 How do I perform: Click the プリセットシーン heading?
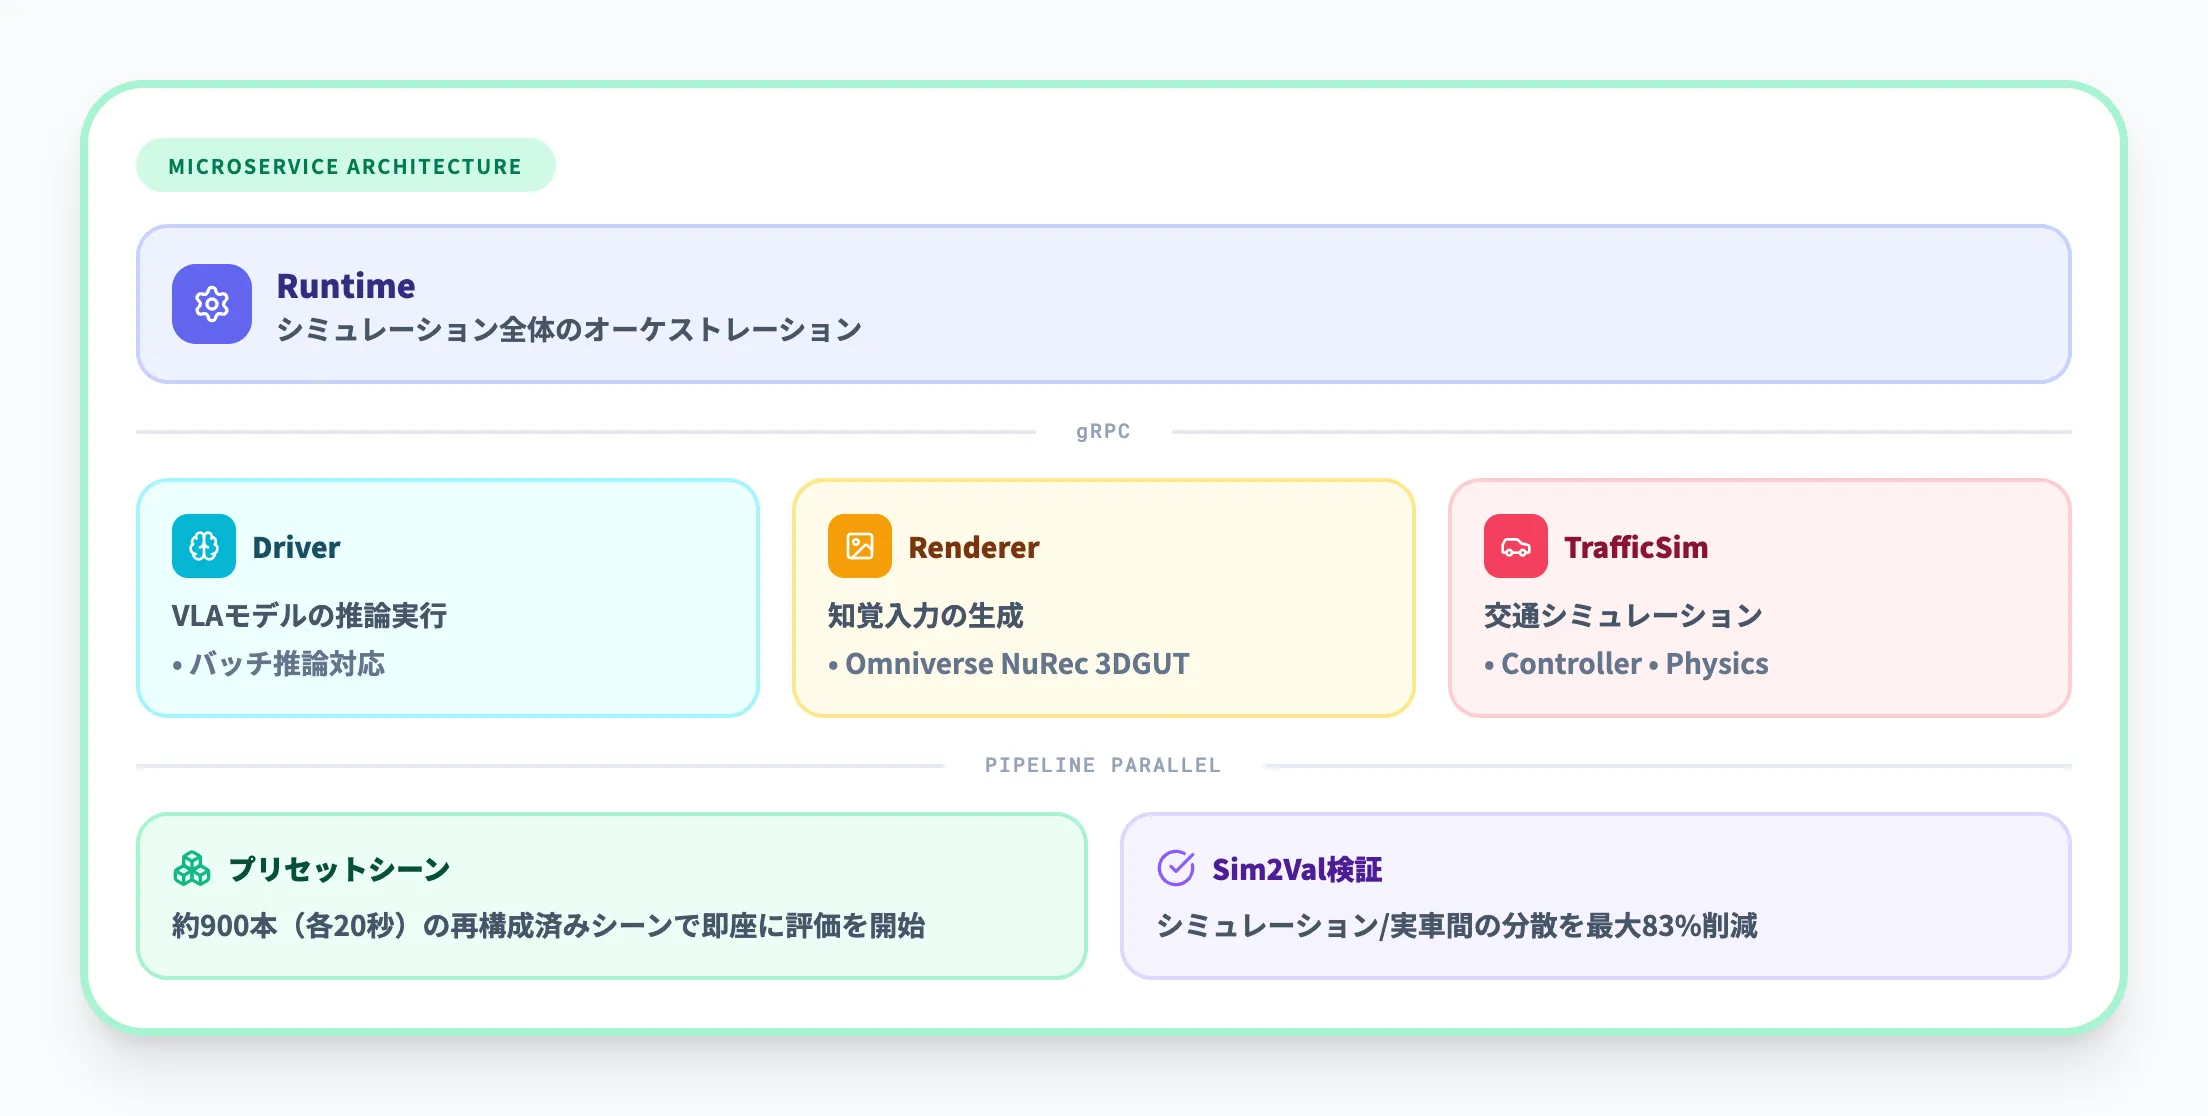pyautogui.click(x=339, y=869)
